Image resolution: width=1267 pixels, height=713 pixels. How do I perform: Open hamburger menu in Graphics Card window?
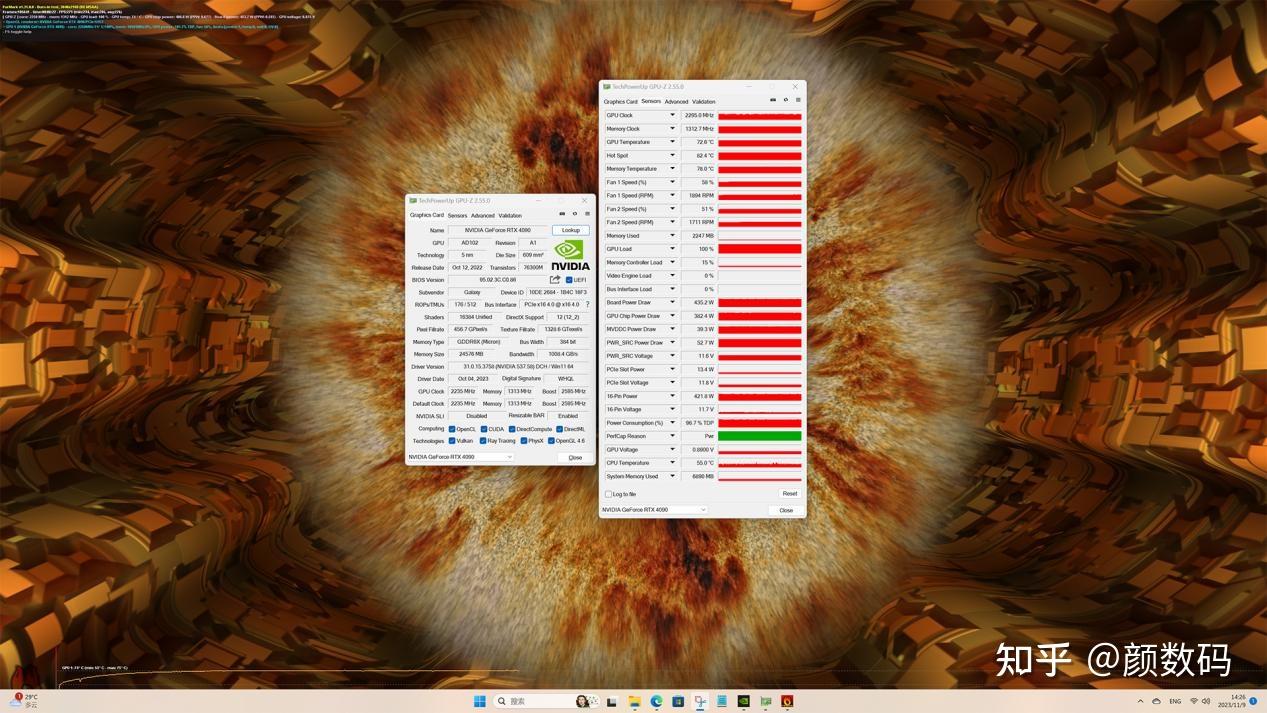(x=587, y=214)
